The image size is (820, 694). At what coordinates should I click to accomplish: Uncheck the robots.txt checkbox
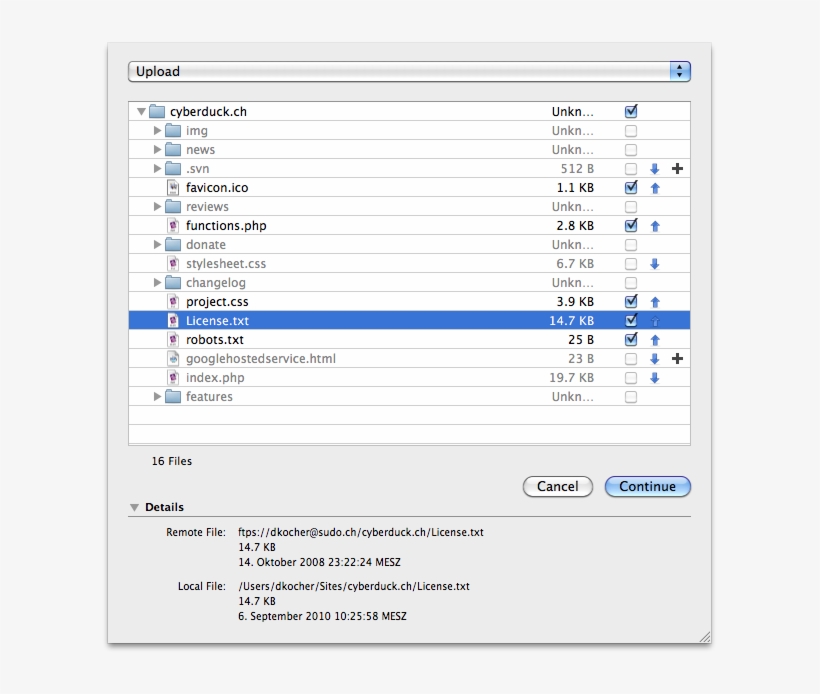tap(631, 339)
